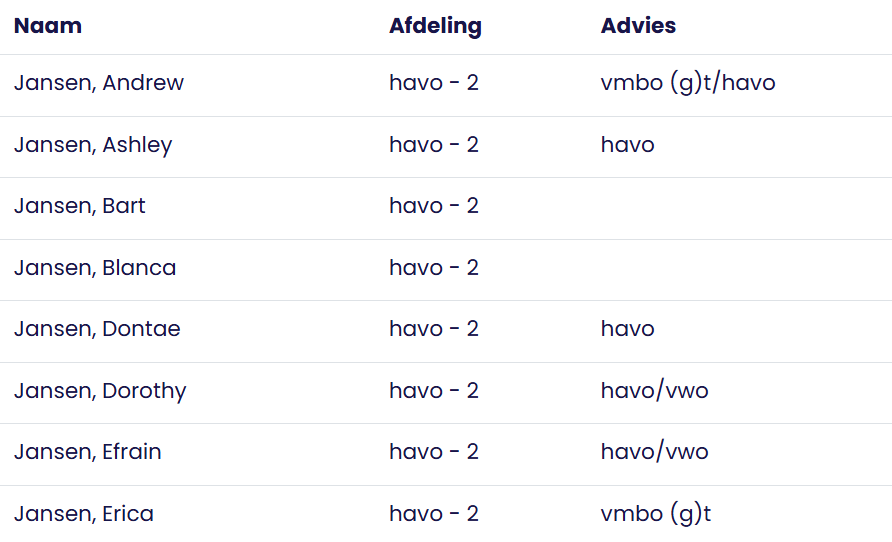Click the Advies column header
Viewport: 892px width, 542px height.
(638, 26)
